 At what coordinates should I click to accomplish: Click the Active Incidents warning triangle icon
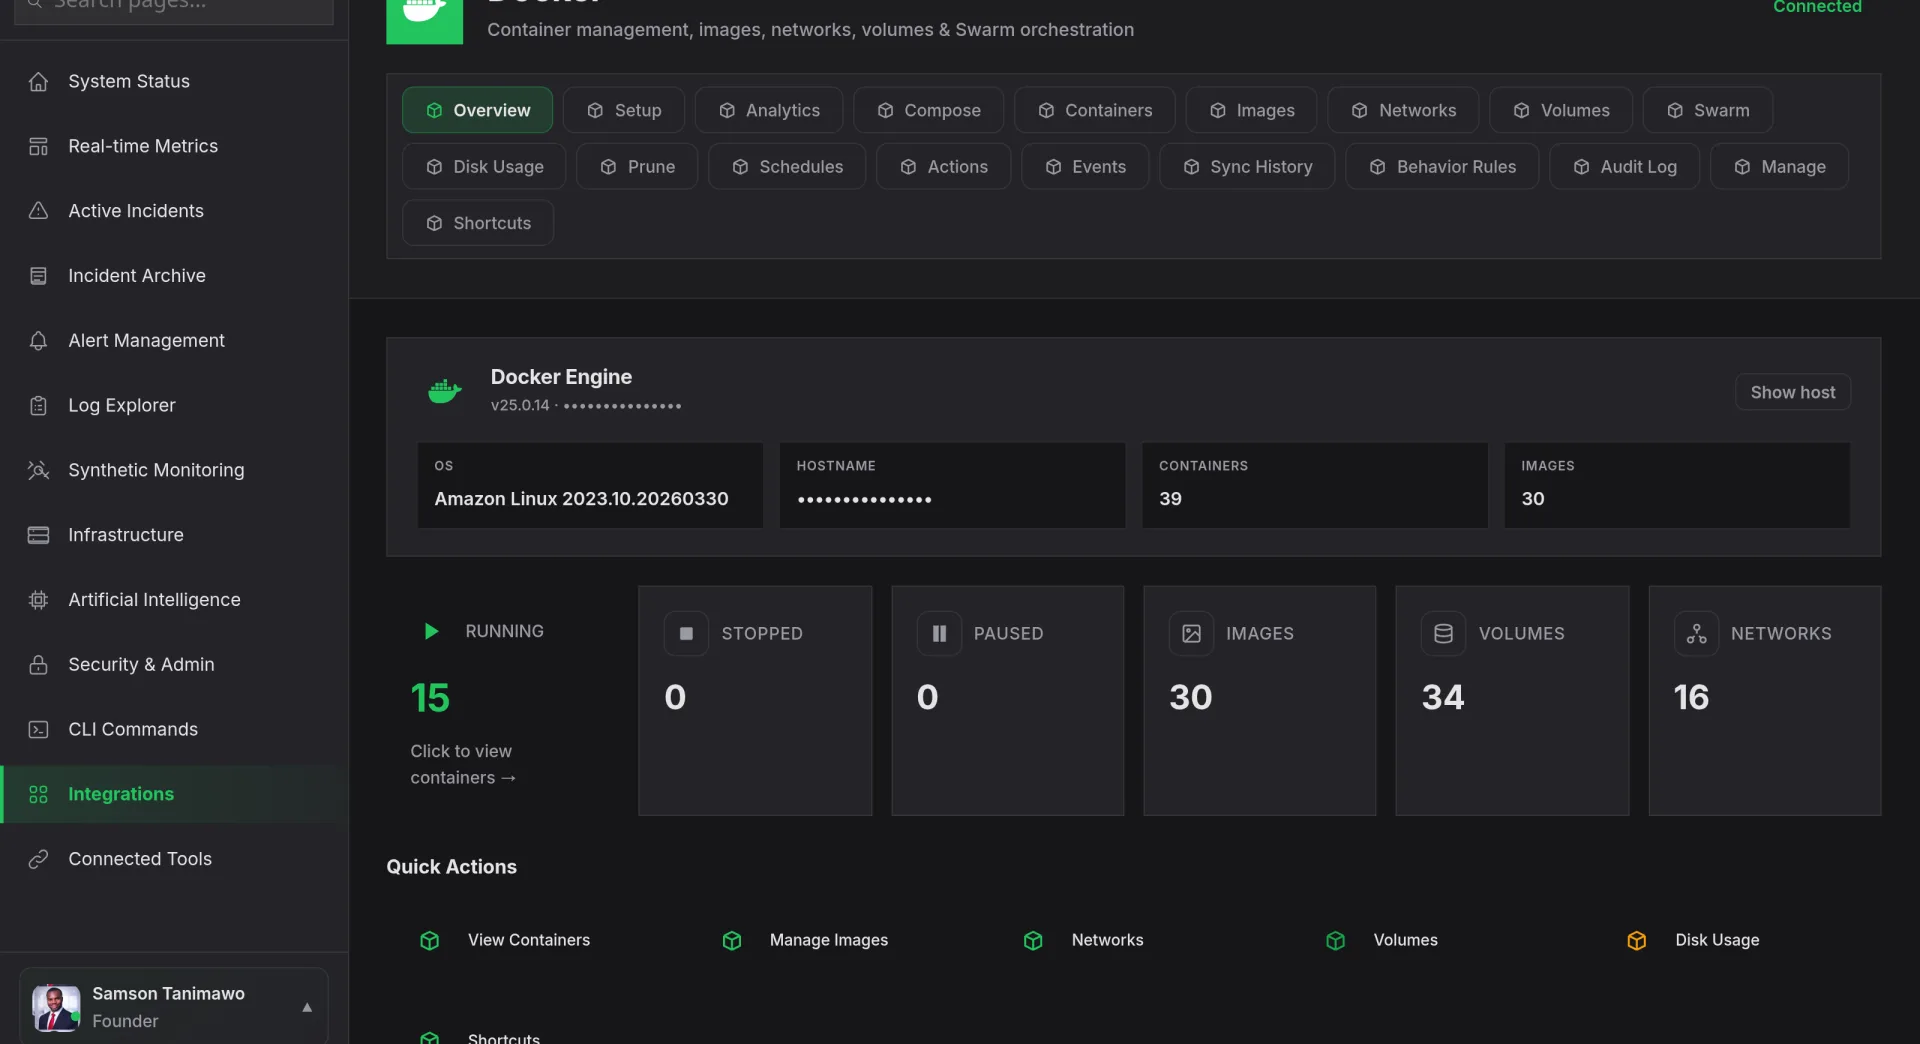click(x=38, y=211)
